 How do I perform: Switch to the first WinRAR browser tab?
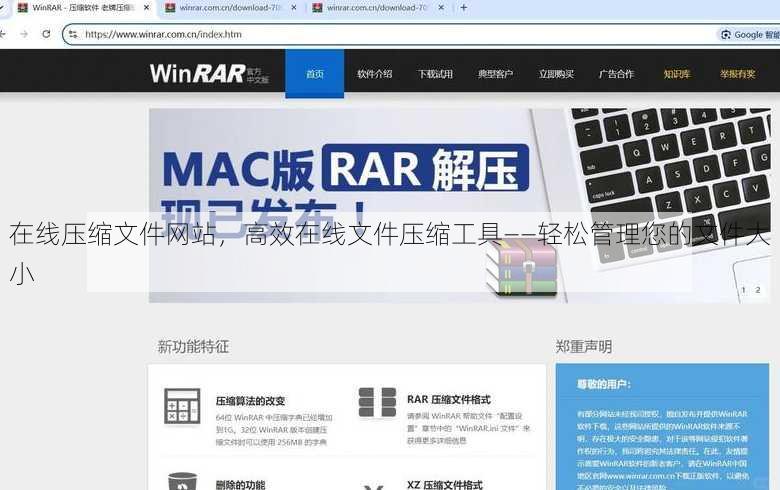[84, 8]
